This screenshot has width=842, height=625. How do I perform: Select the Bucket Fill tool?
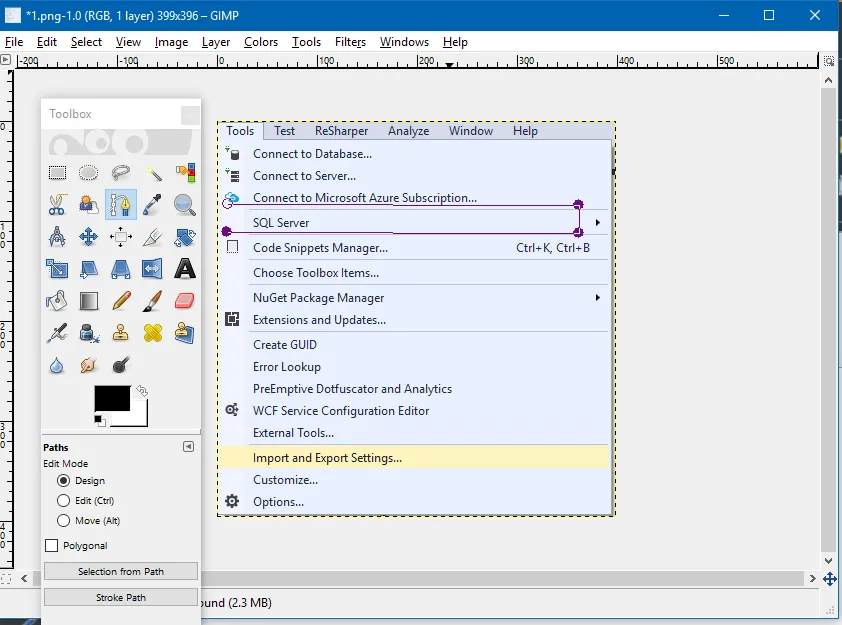[57, 301]
